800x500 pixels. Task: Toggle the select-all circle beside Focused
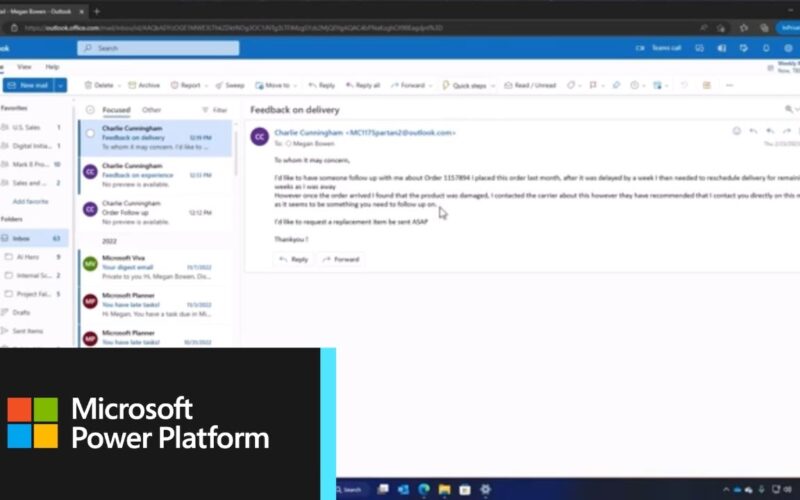coord(90,110)
